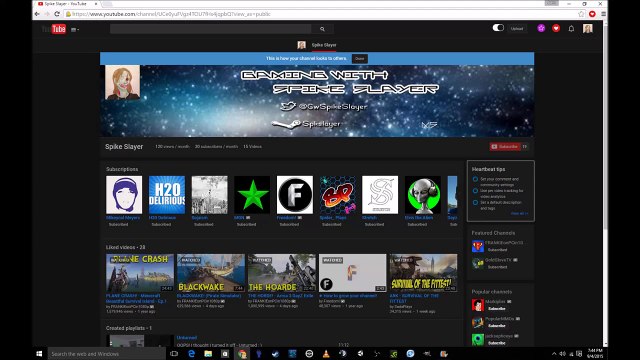Open the Liked videos section heading
Screen dimensions: 640x360
pyautogui.click(x=126, y=247)
